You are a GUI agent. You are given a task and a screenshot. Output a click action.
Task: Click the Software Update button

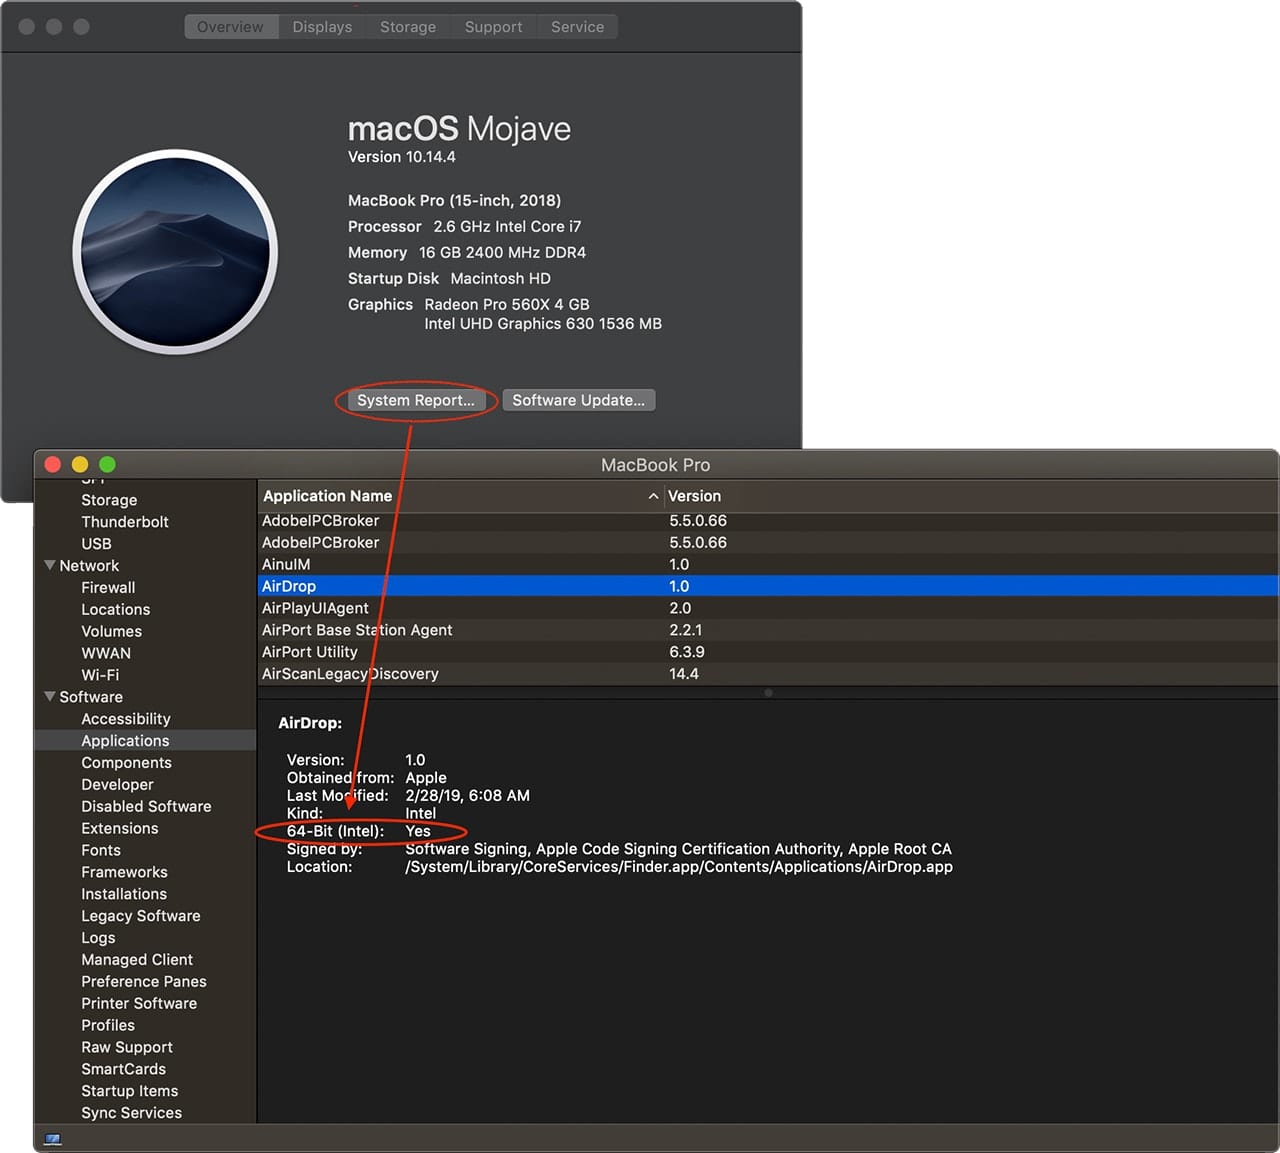[578, 400]
